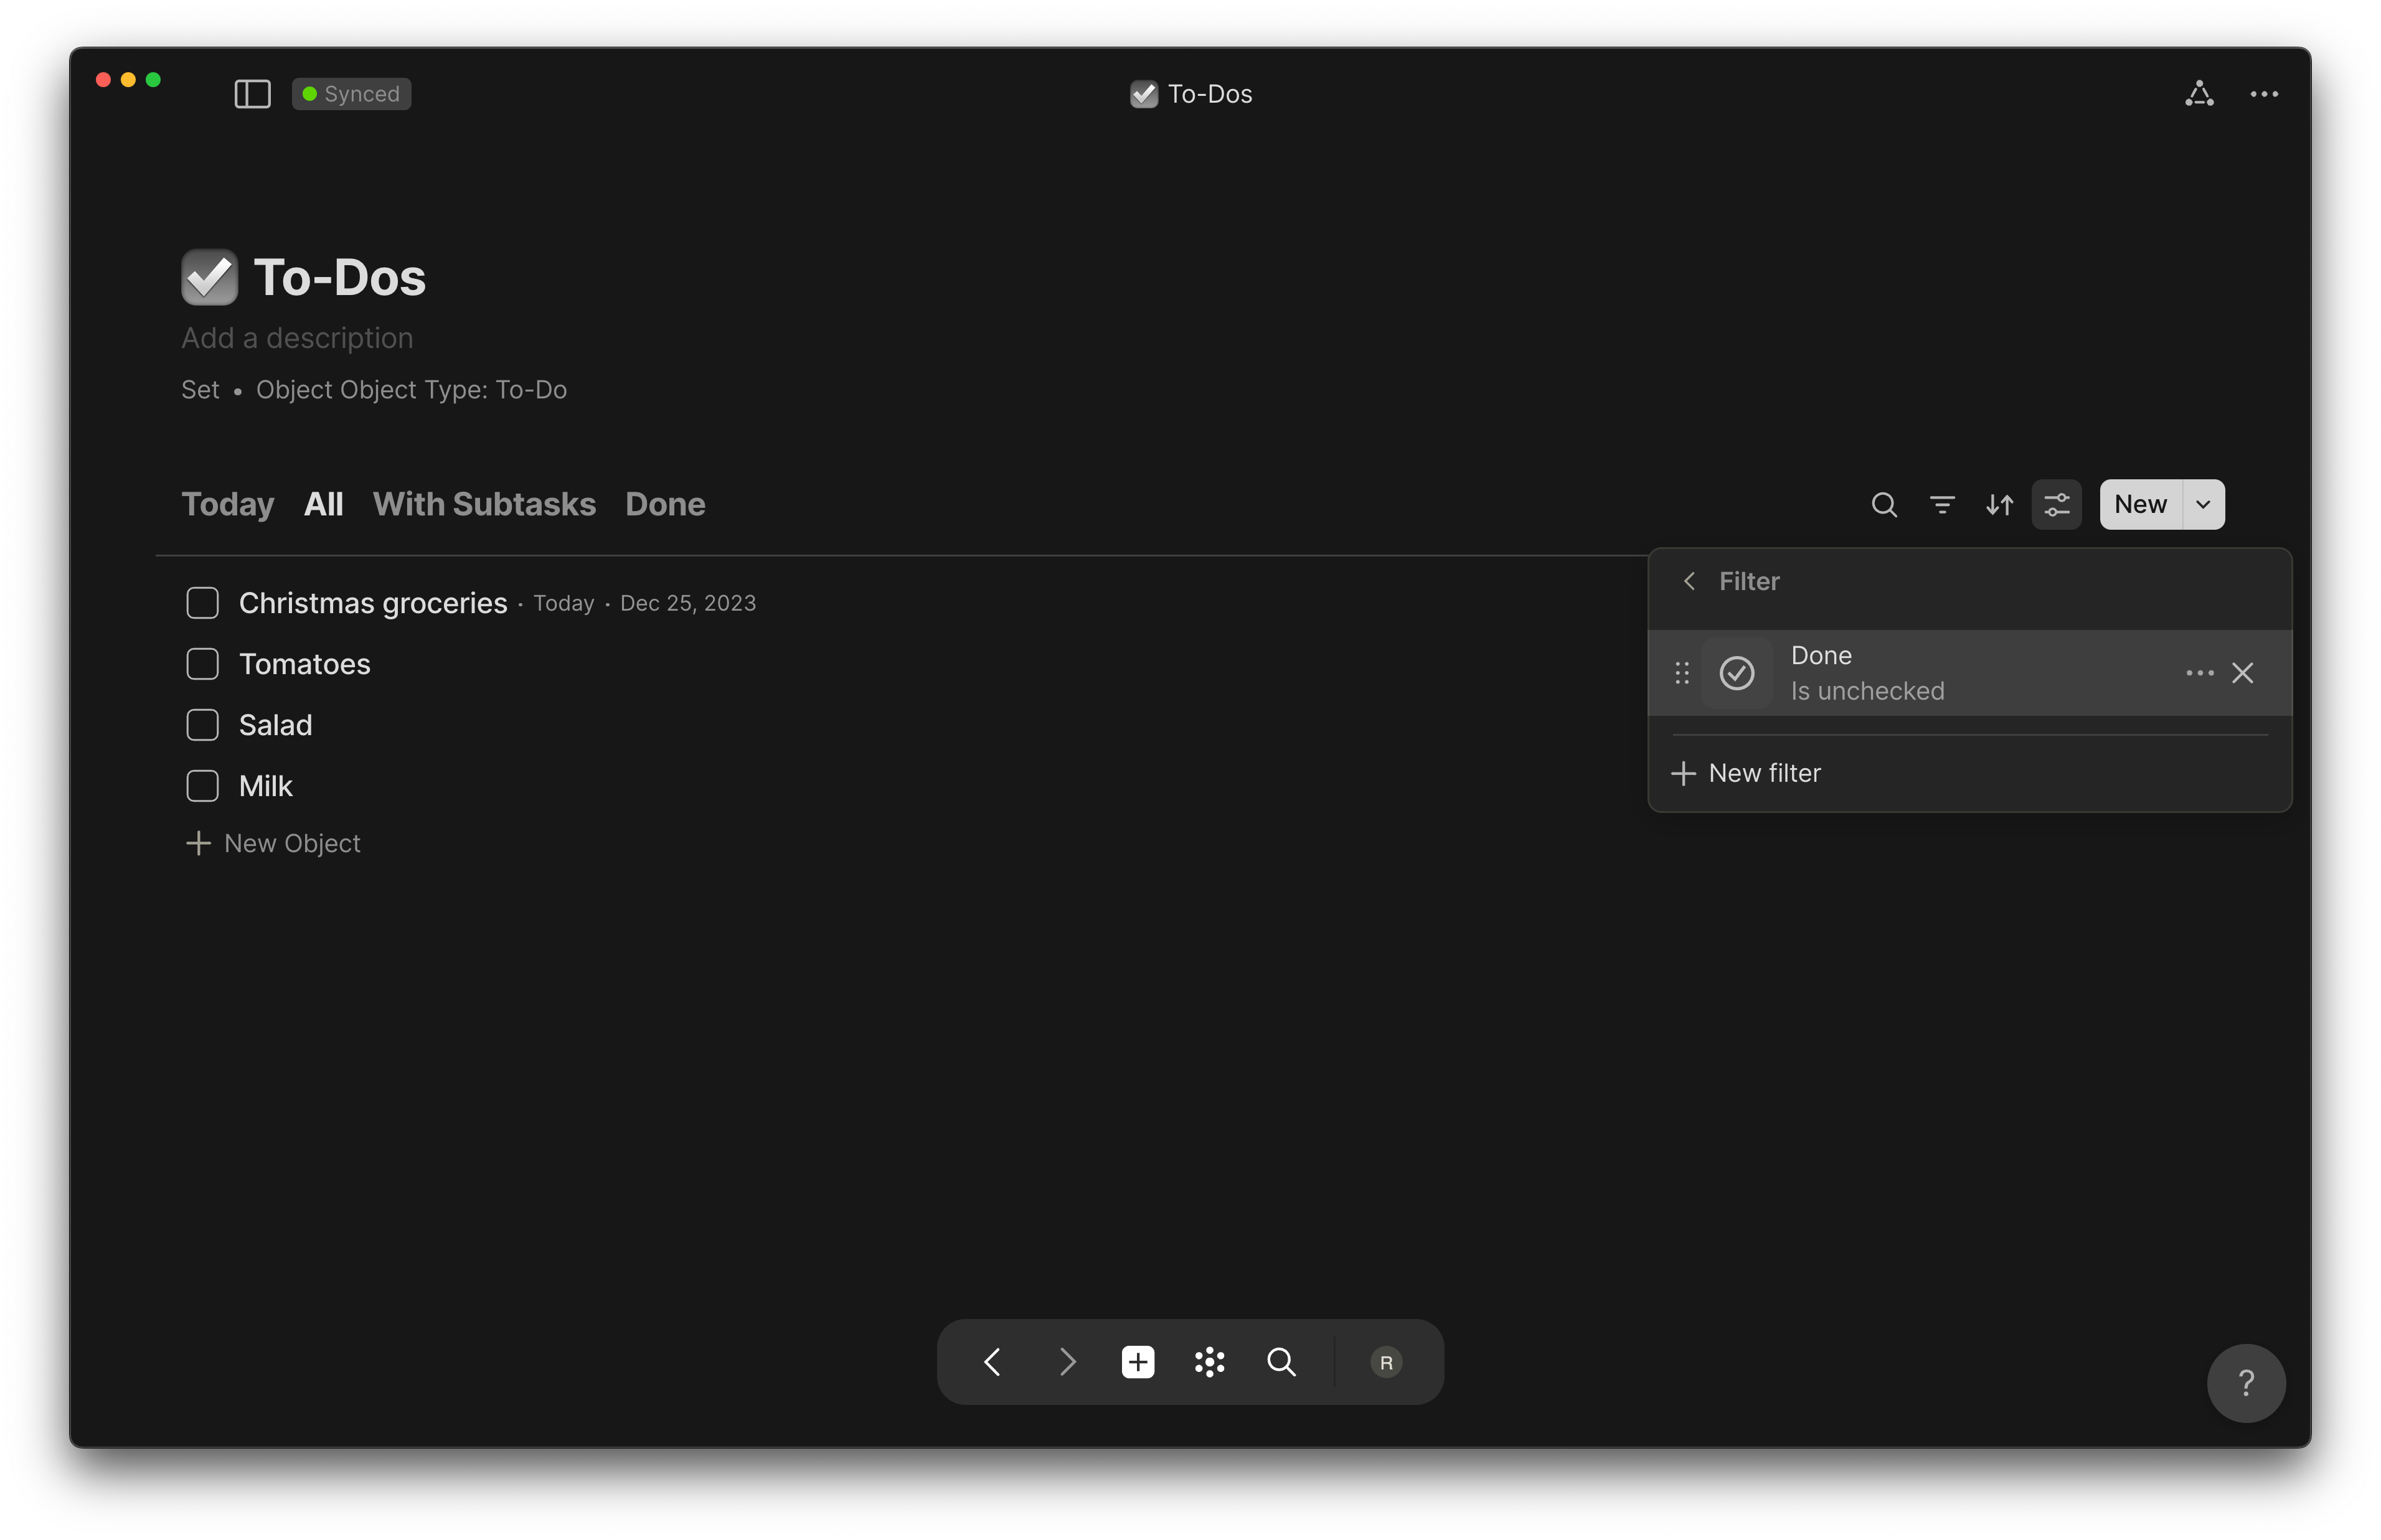
Task: Open more options for the Done filter
Action: pyautogui.click(x=2199, y=672)
